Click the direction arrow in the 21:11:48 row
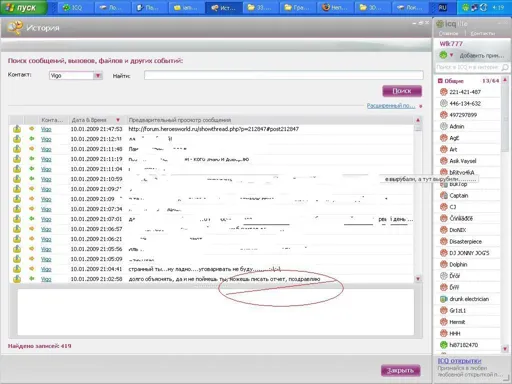This screenshot has width=512, height=384. (x=32, y=149)
